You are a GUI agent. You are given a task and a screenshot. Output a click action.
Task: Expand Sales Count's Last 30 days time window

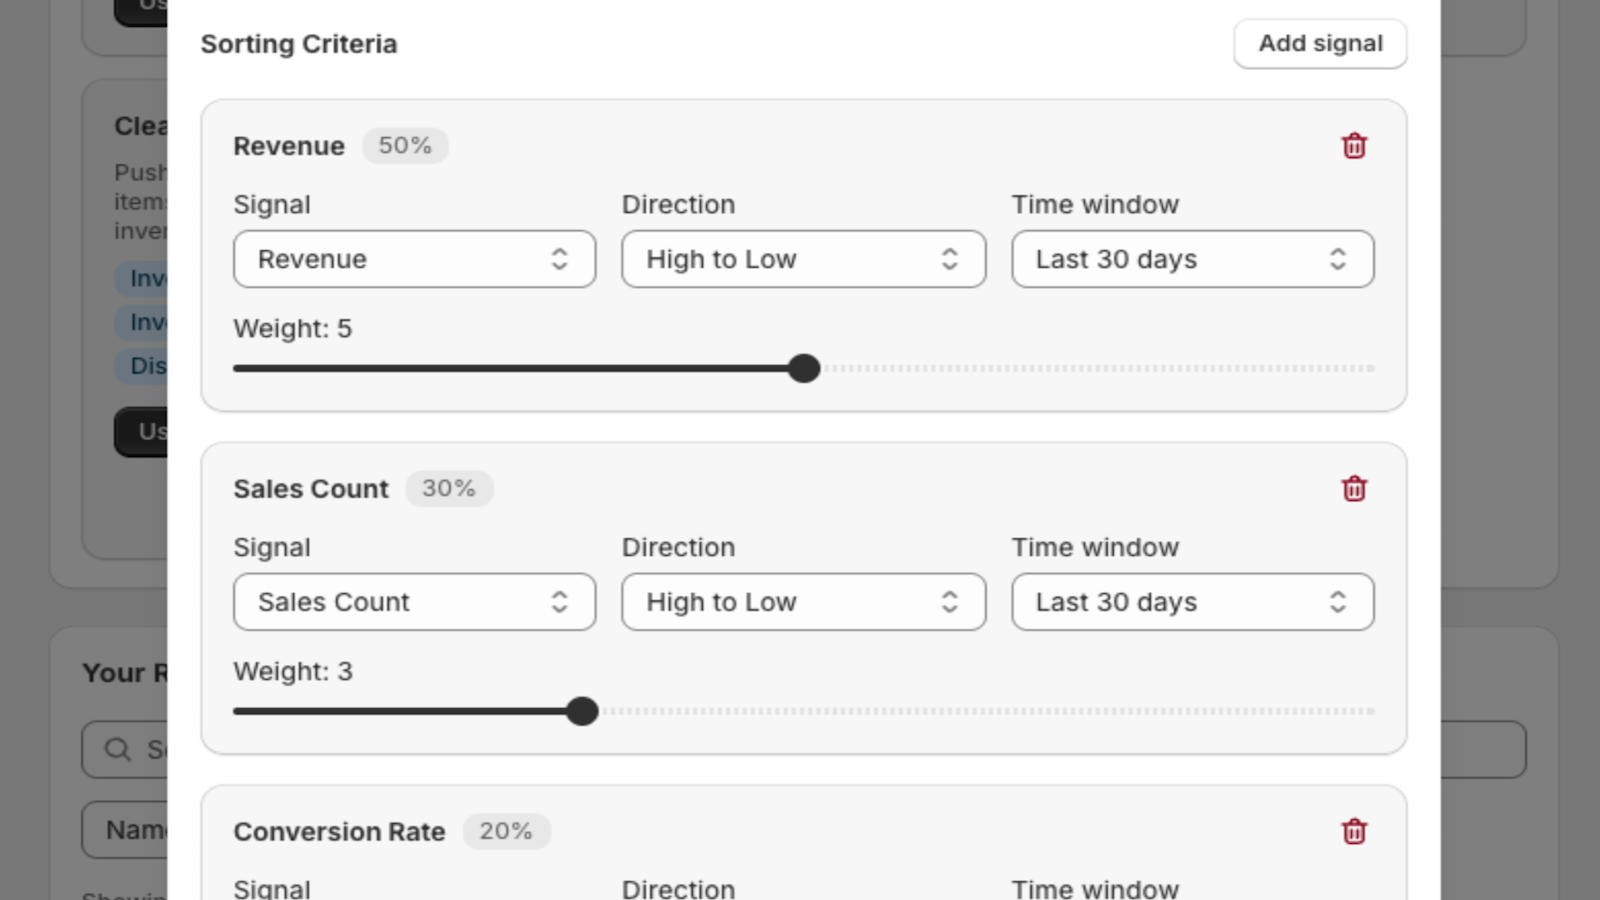(1192, 602)
